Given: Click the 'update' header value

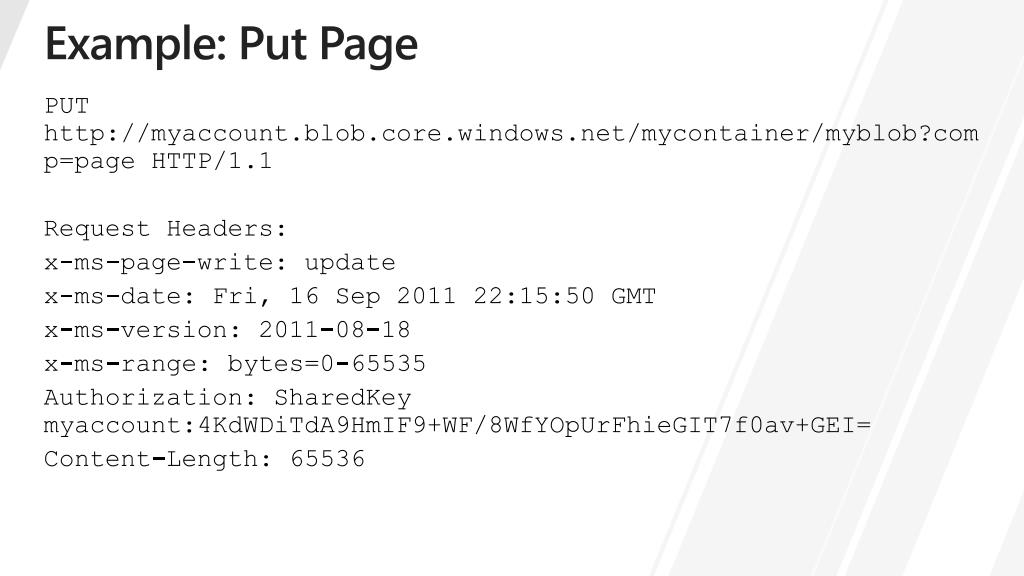Looking at the screenshot, I should [350, 263].
